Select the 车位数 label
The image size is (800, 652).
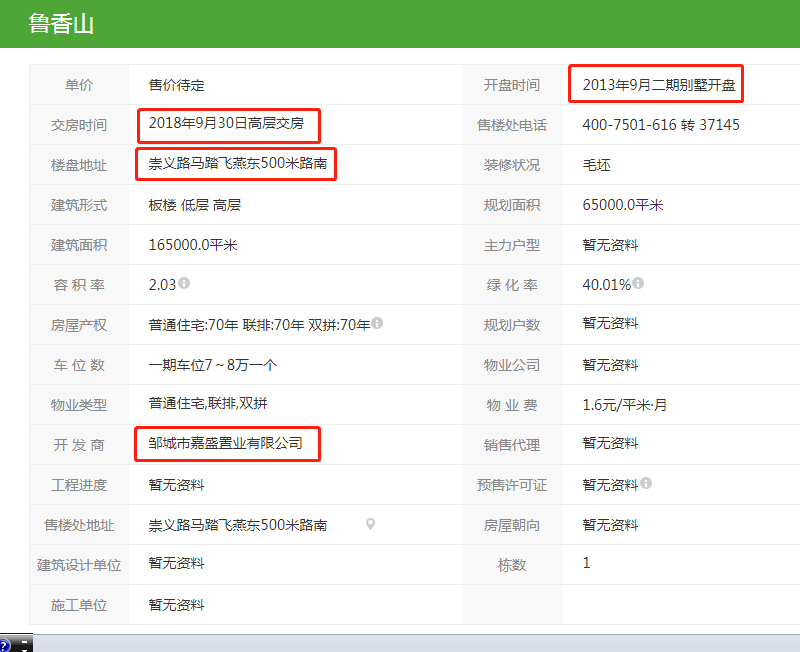(79, 365)
